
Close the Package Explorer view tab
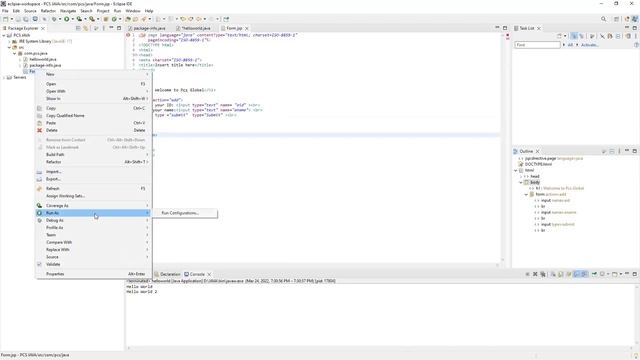pos(43,28)
